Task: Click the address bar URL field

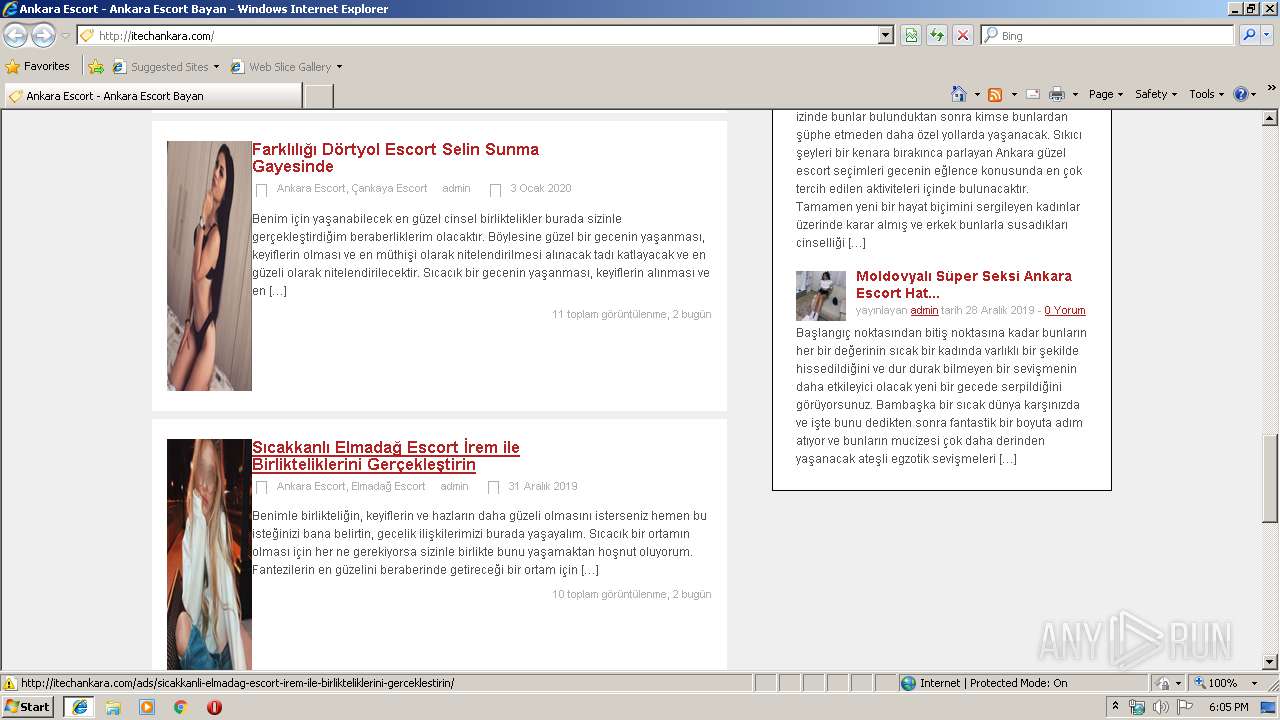Action: click(486, 35)
